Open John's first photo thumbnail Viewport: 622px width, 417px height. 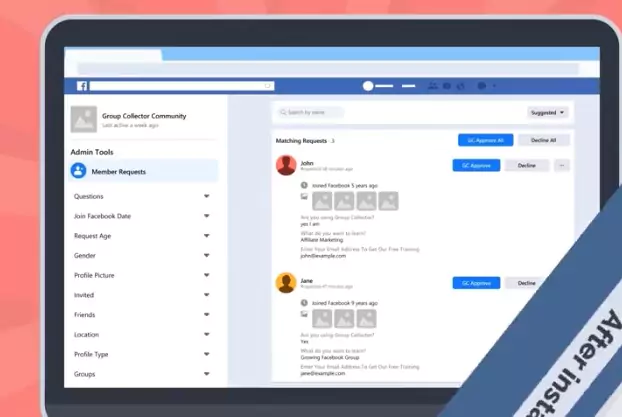322,201
